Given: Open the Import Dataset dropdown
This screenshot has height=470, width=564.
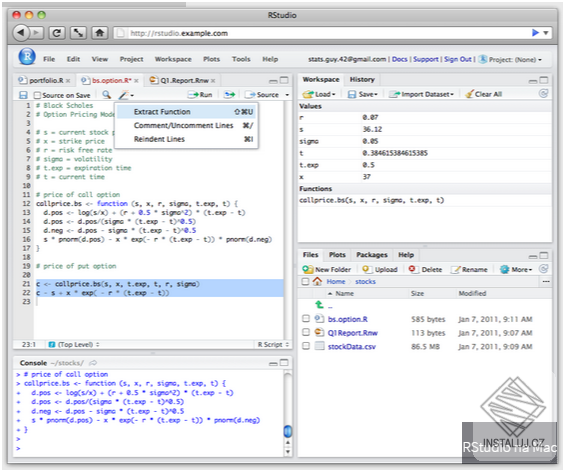Looking at the screenshot, I should (x=422, y=94).
